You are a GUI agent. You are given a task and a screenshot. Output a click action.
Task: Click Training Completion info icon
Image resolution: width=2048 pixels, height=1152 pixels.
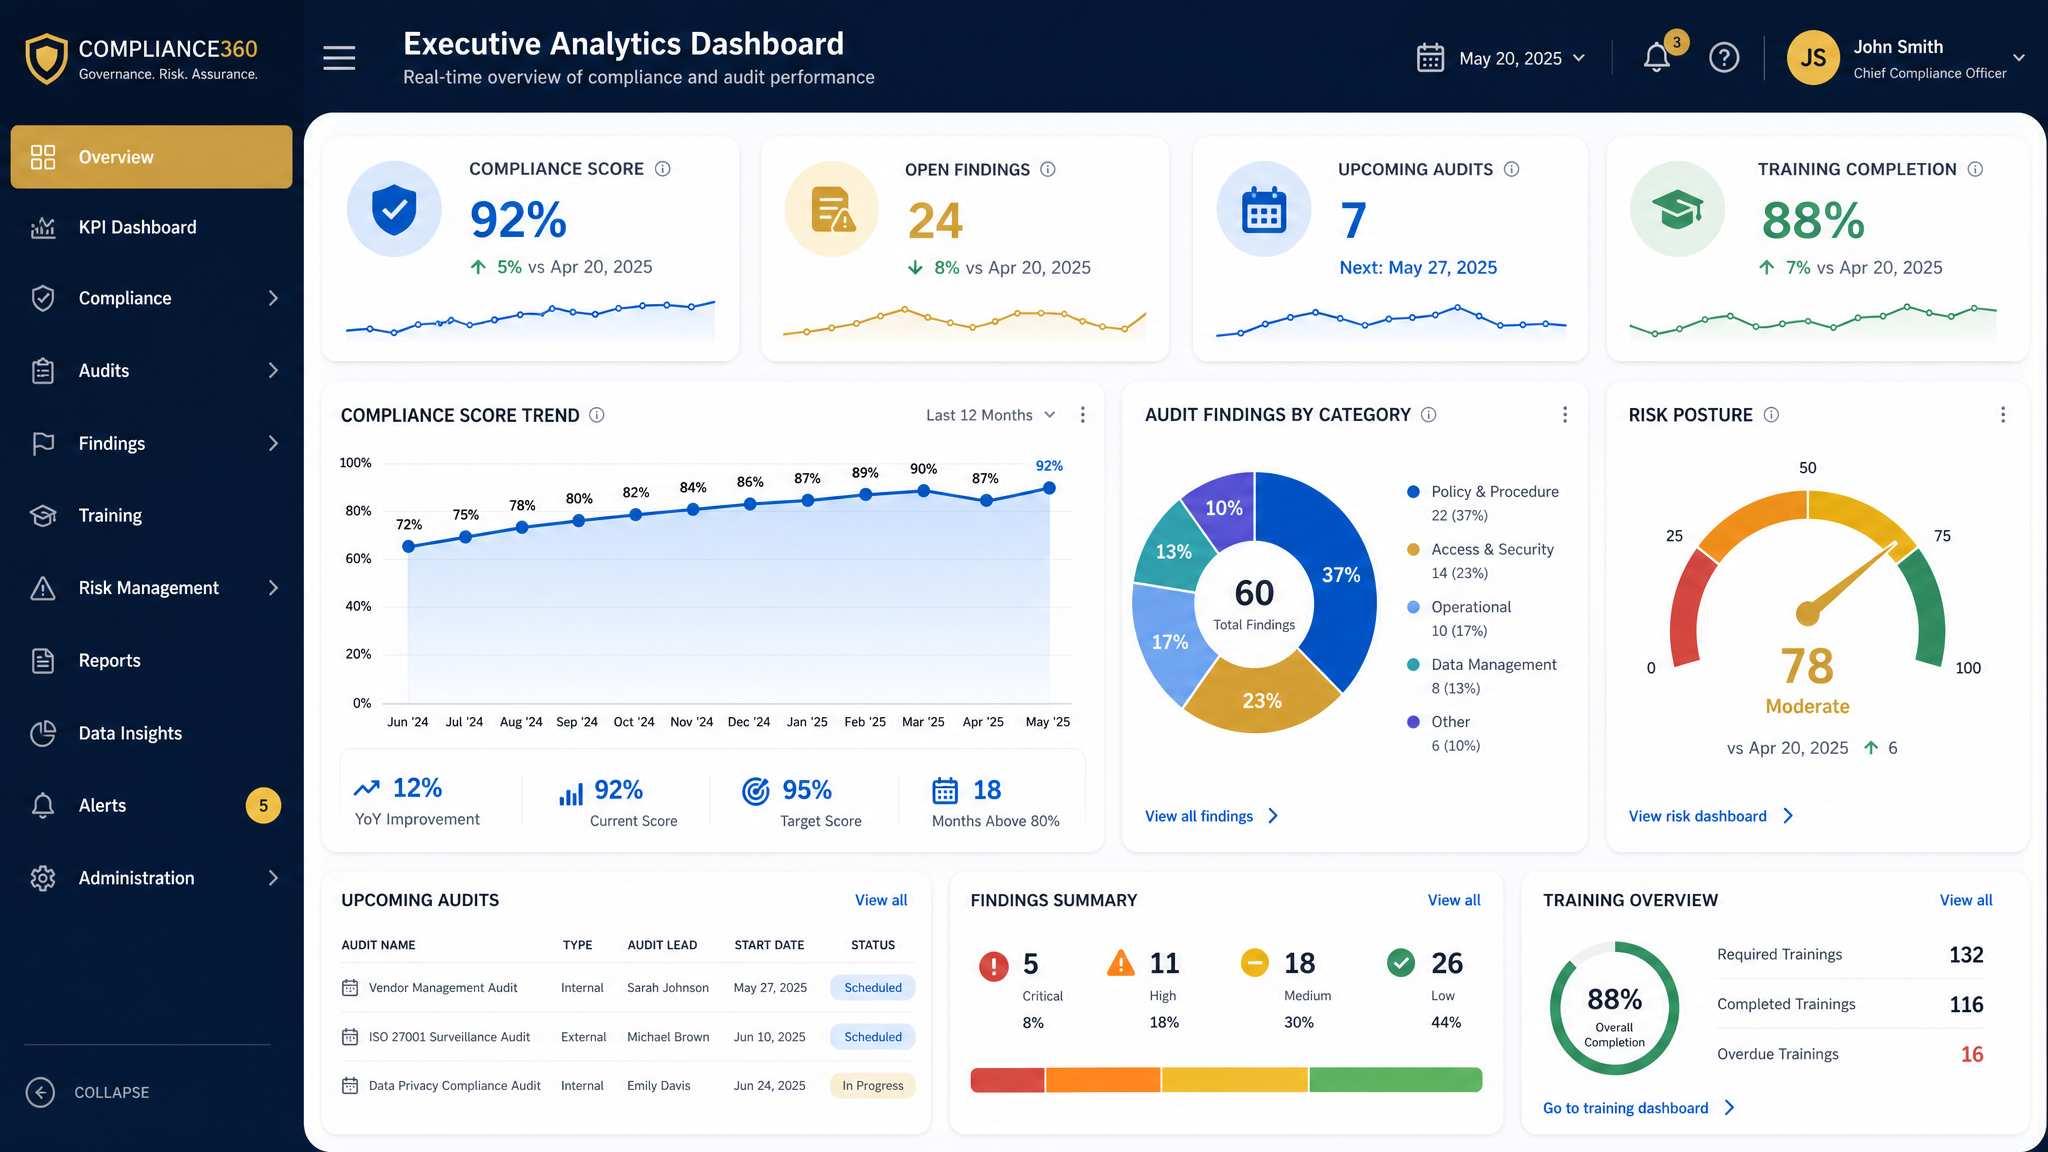point(1975,169)
